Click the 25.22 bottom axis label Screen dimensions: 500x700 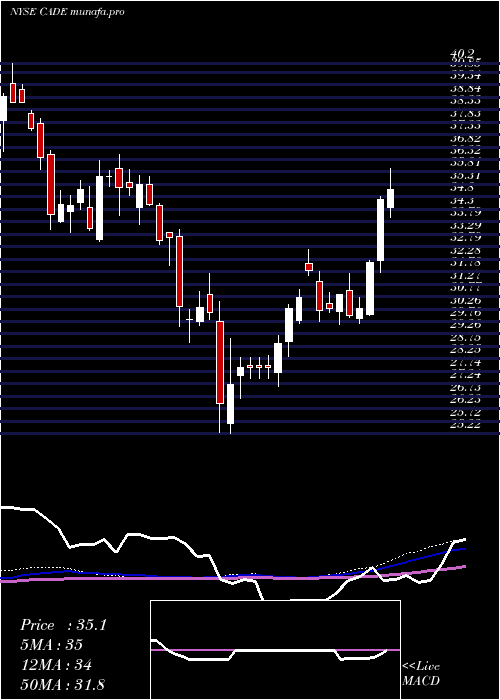(465, 425)
